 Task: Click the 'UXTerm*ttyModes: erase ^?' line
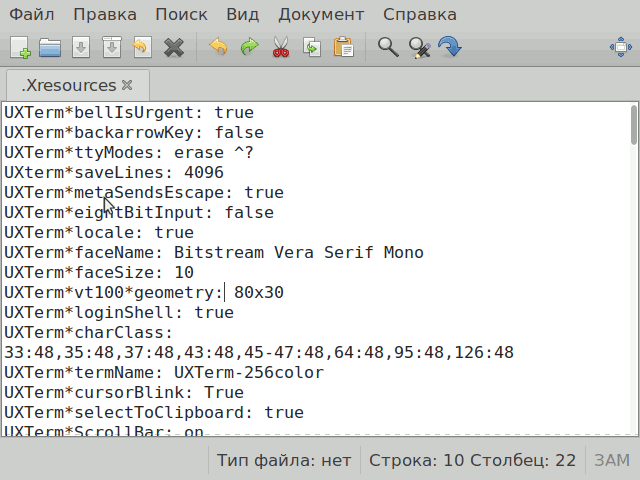[x=129, y=153]
